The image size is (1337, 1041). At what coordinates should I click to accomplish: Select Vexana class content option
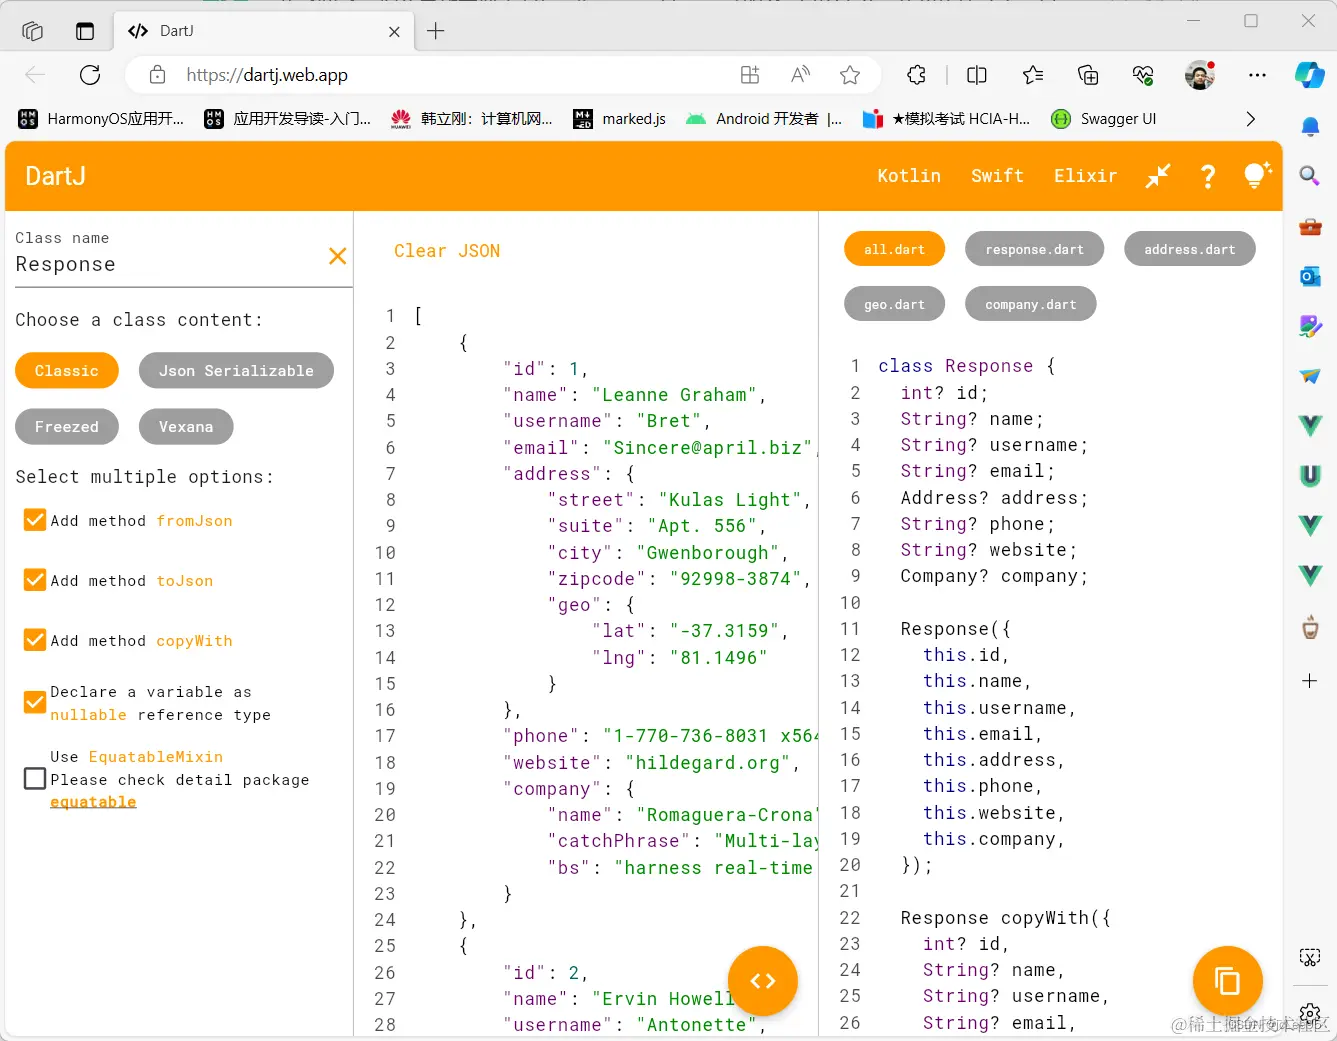click(x=186, y=426)
